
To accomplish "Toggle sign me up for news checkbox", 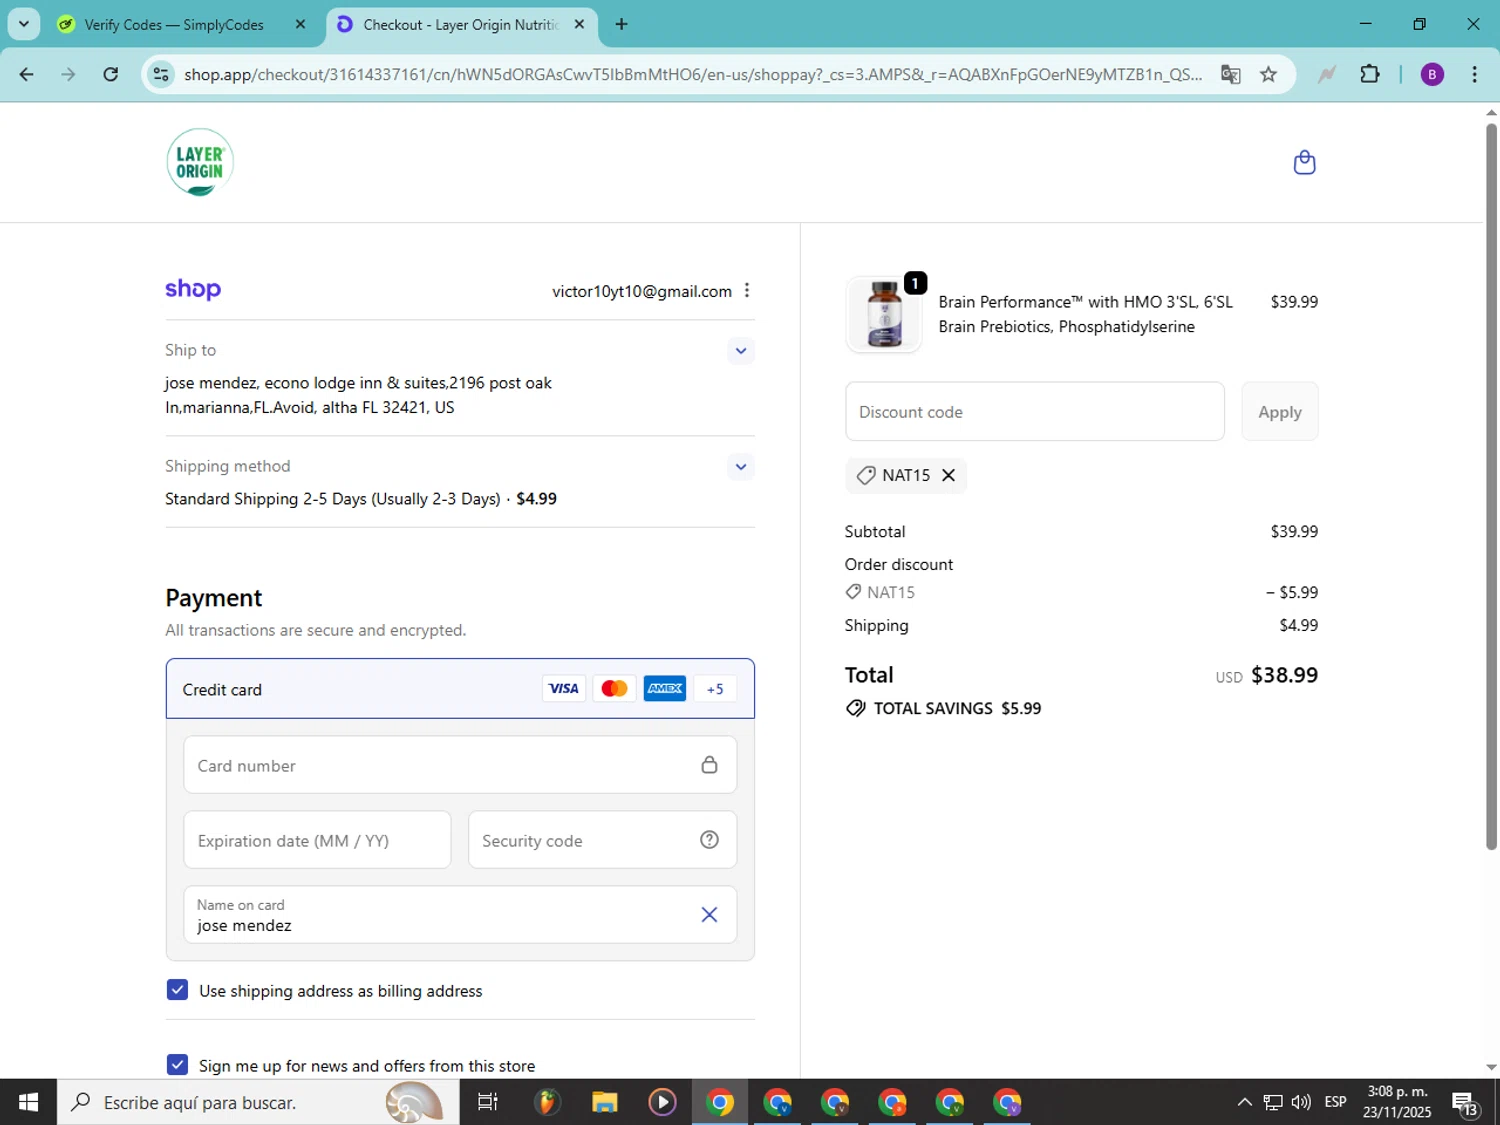I will pyautogui.click(x=177, y=1065).
